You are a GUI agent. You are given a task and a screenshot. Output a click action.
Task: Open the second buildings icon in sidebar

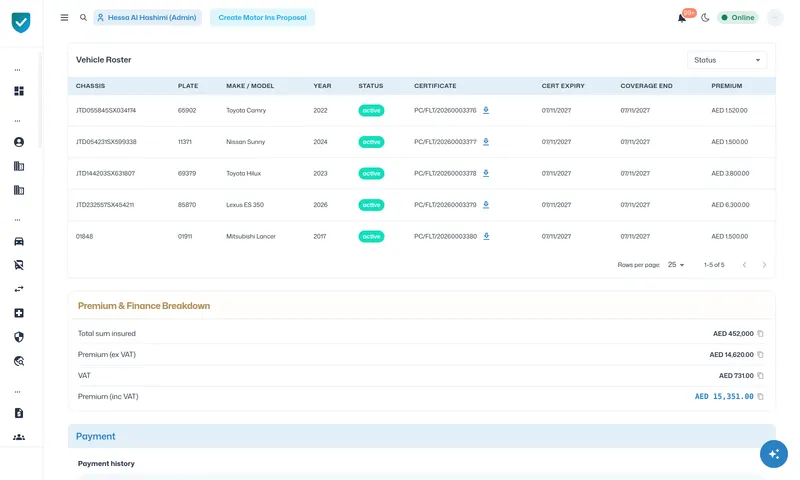(19, 190)
